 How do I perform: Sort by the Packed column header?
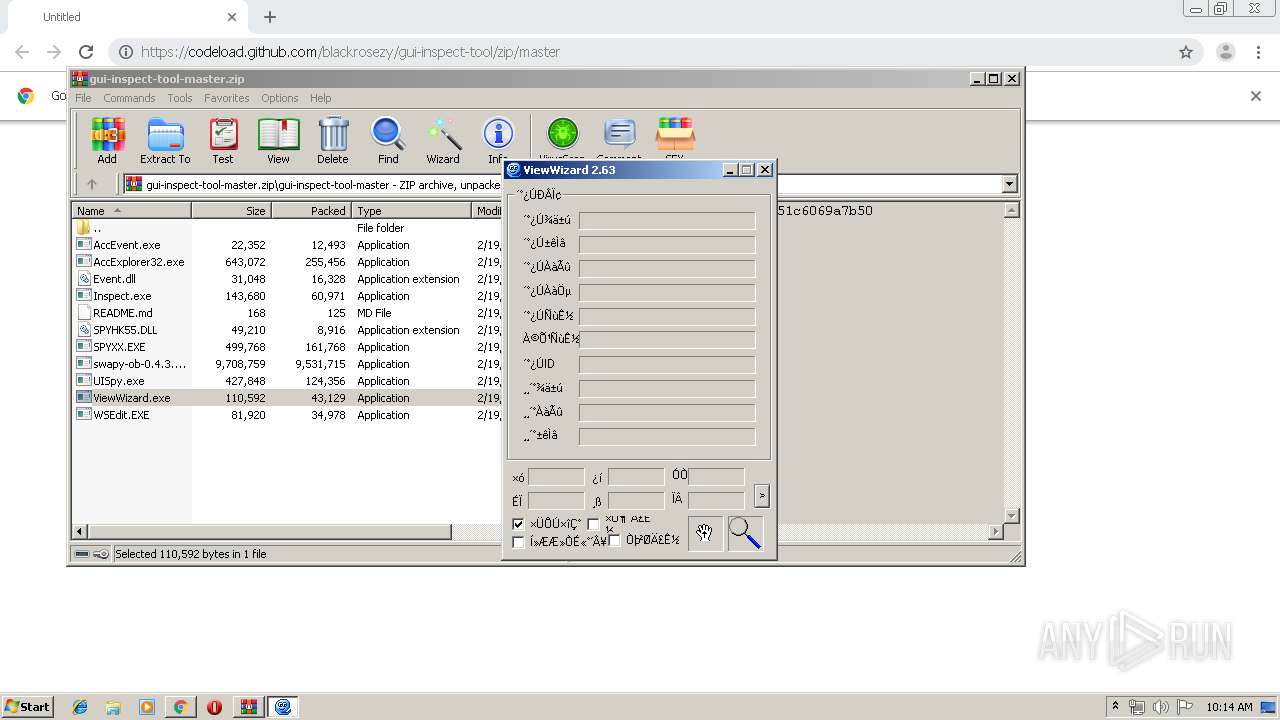click(311, 211)
